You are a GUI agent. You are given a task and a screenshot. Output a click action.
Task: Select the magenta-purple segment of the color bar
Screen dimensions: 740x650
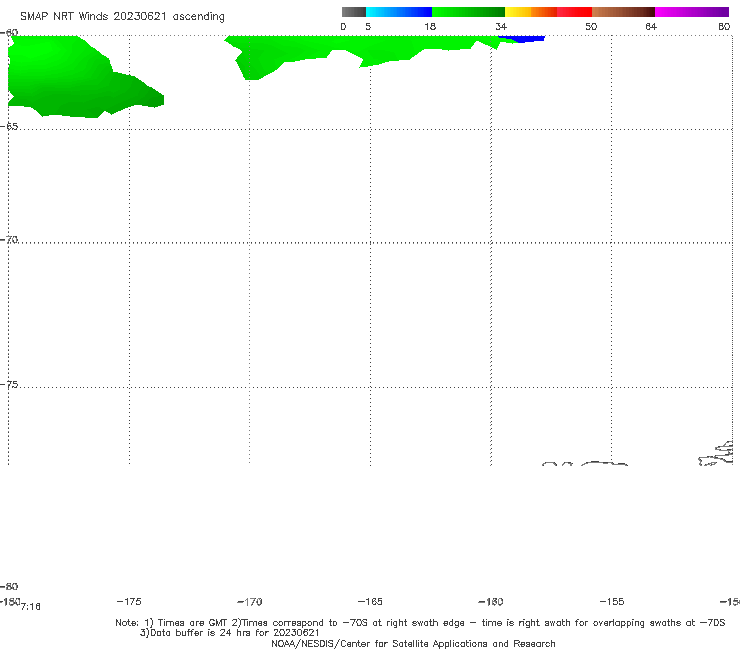(x=692, y=12)
